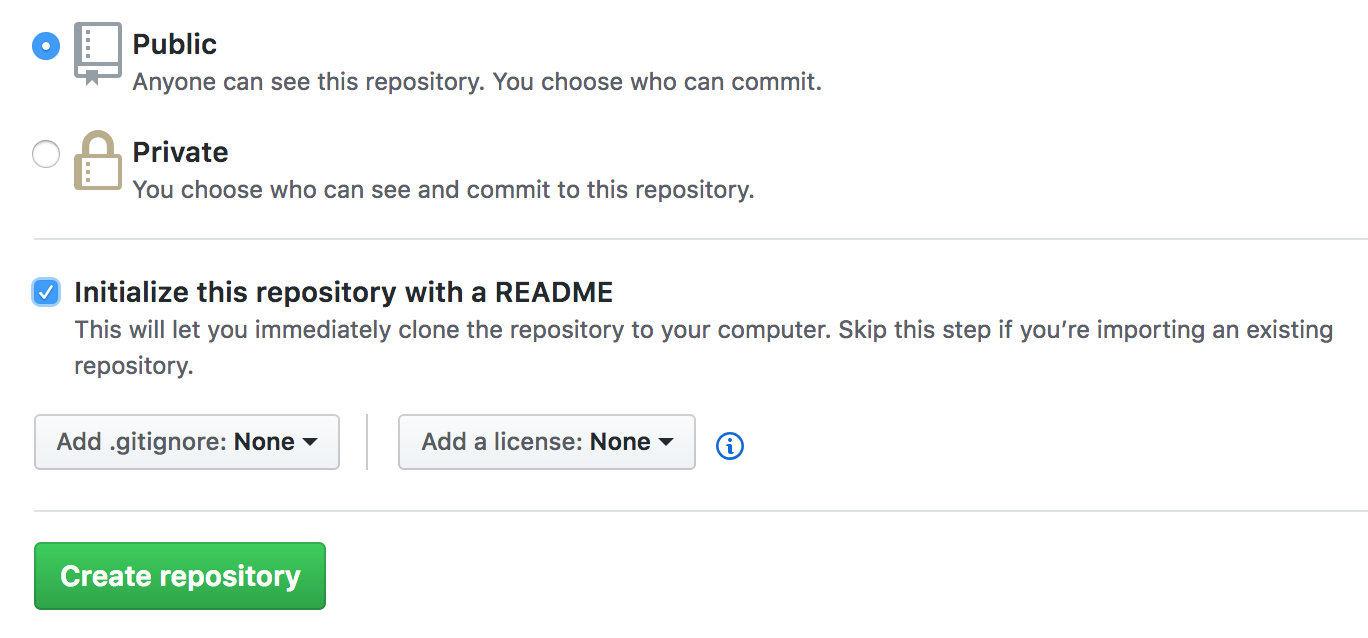The width and height of the screenshot is (1368, 638).
Task: Click the 'Skip this step' helper text
Action: [912, 330]
